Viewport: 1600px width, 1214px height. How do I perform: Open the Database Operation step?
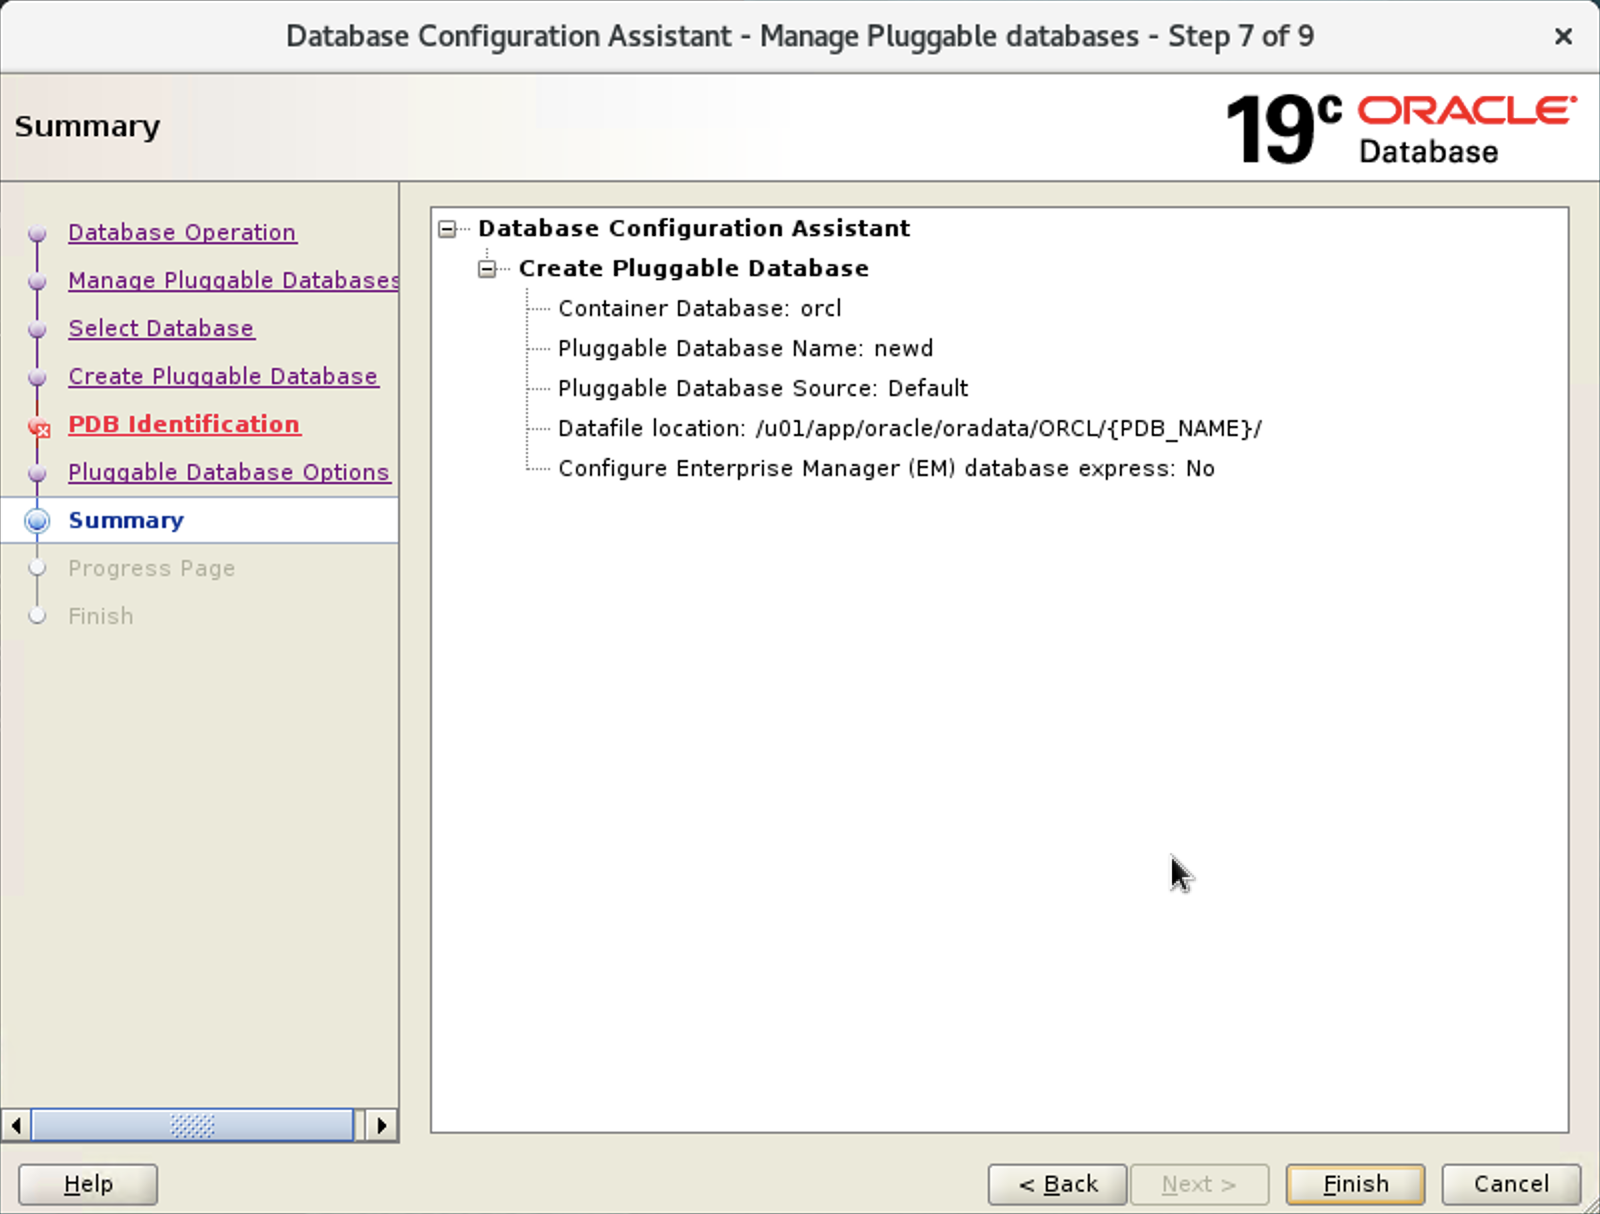tap(182, 232)
